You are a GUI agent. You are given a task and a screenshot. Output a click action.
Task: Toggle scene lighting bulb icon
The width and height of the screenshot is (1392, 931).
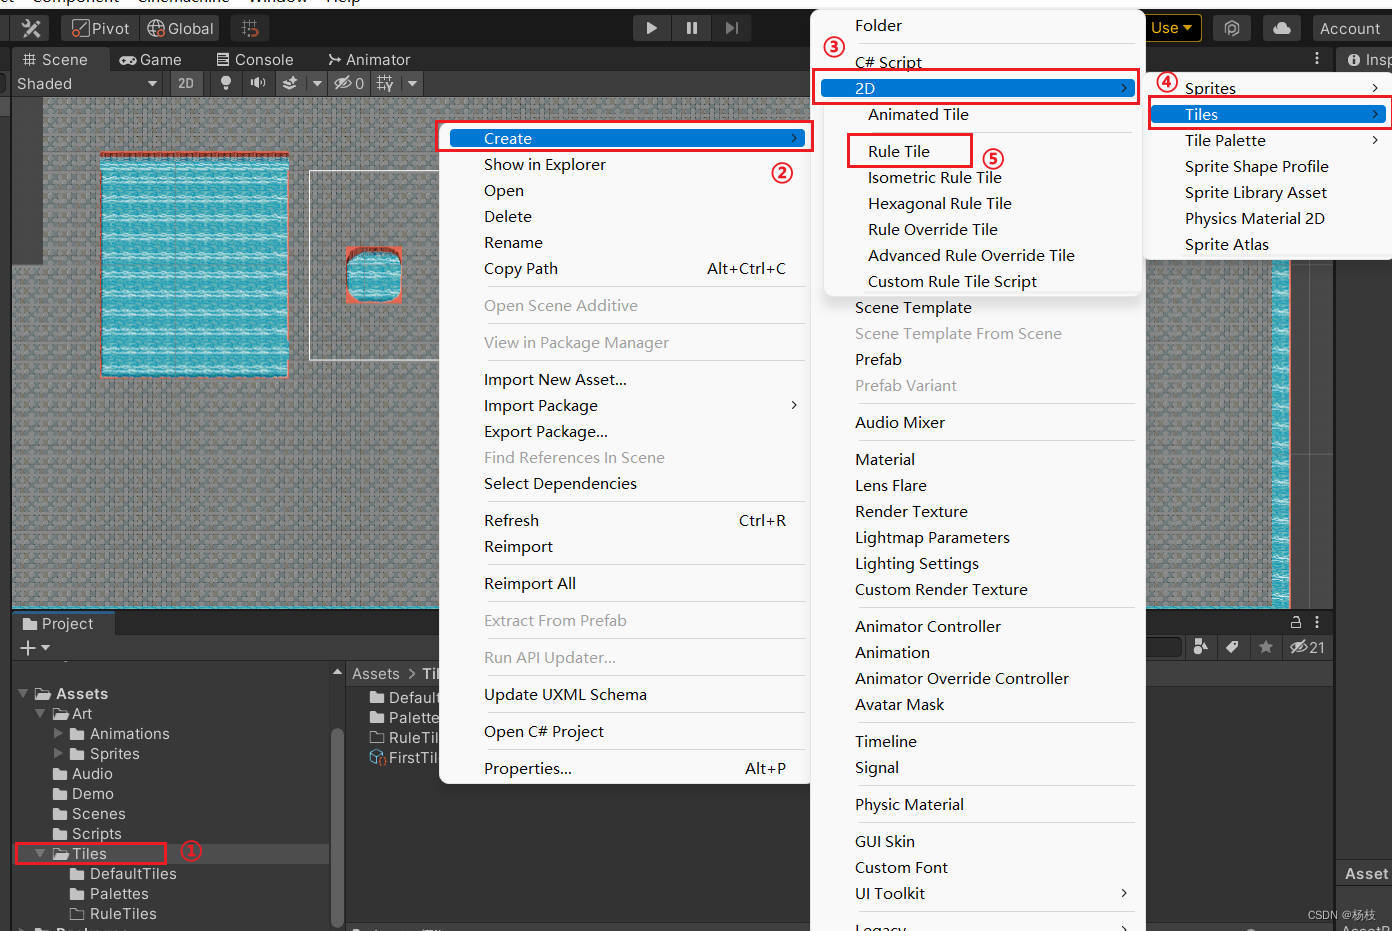[x=226, y=84]
